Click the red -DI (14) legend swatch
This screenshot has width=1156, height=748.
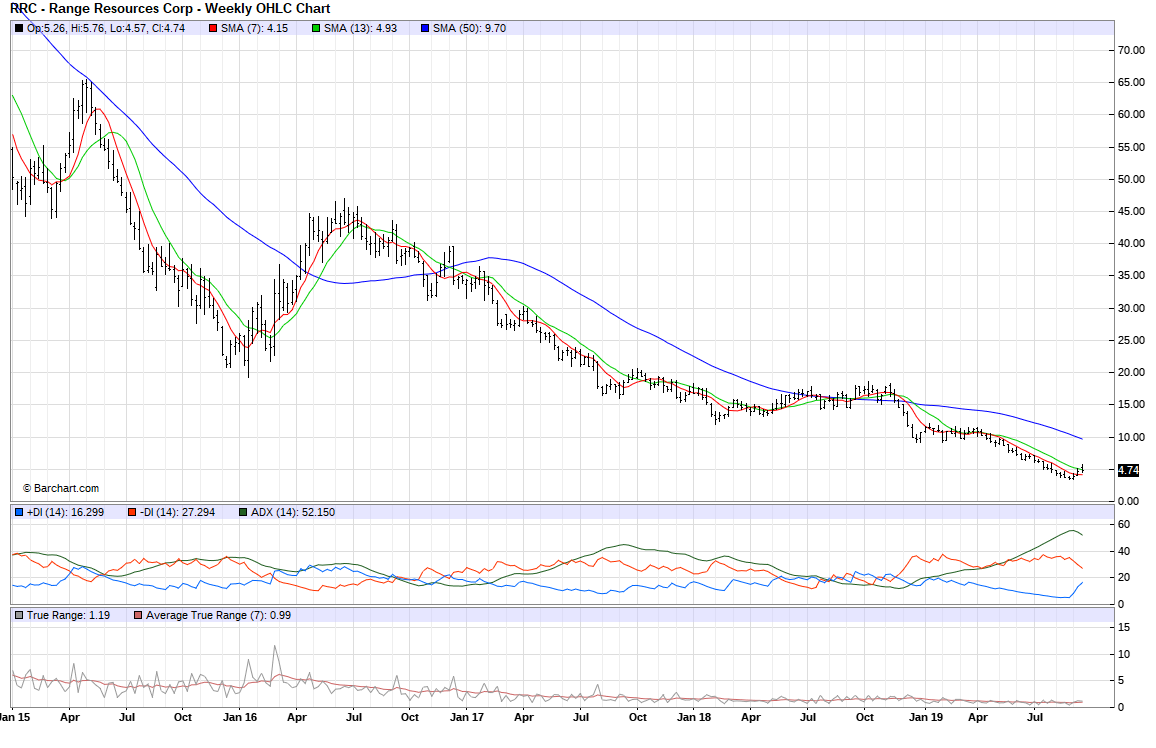131,512
